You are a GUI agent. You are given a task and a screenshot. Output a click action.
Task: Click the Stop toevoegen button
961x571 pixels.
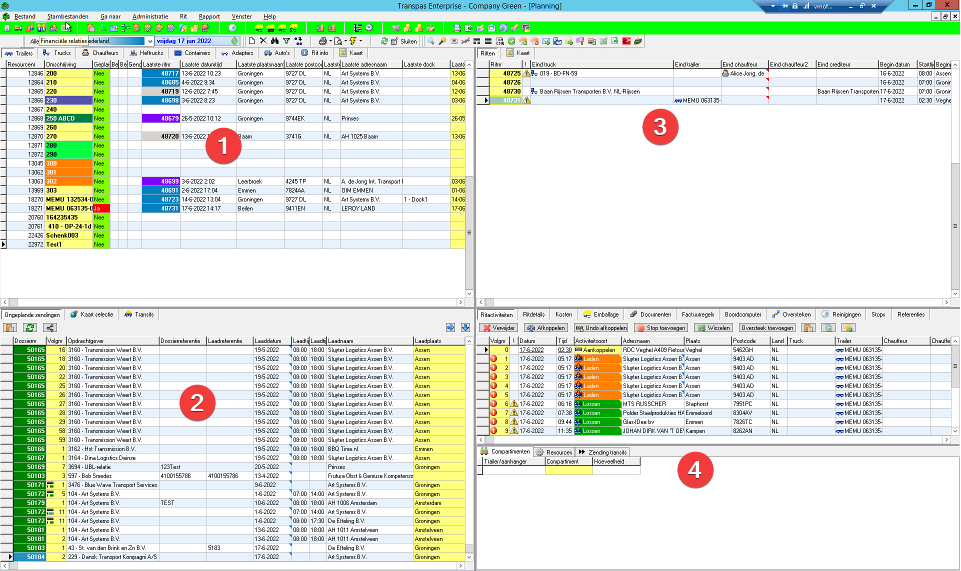(661, 328)
